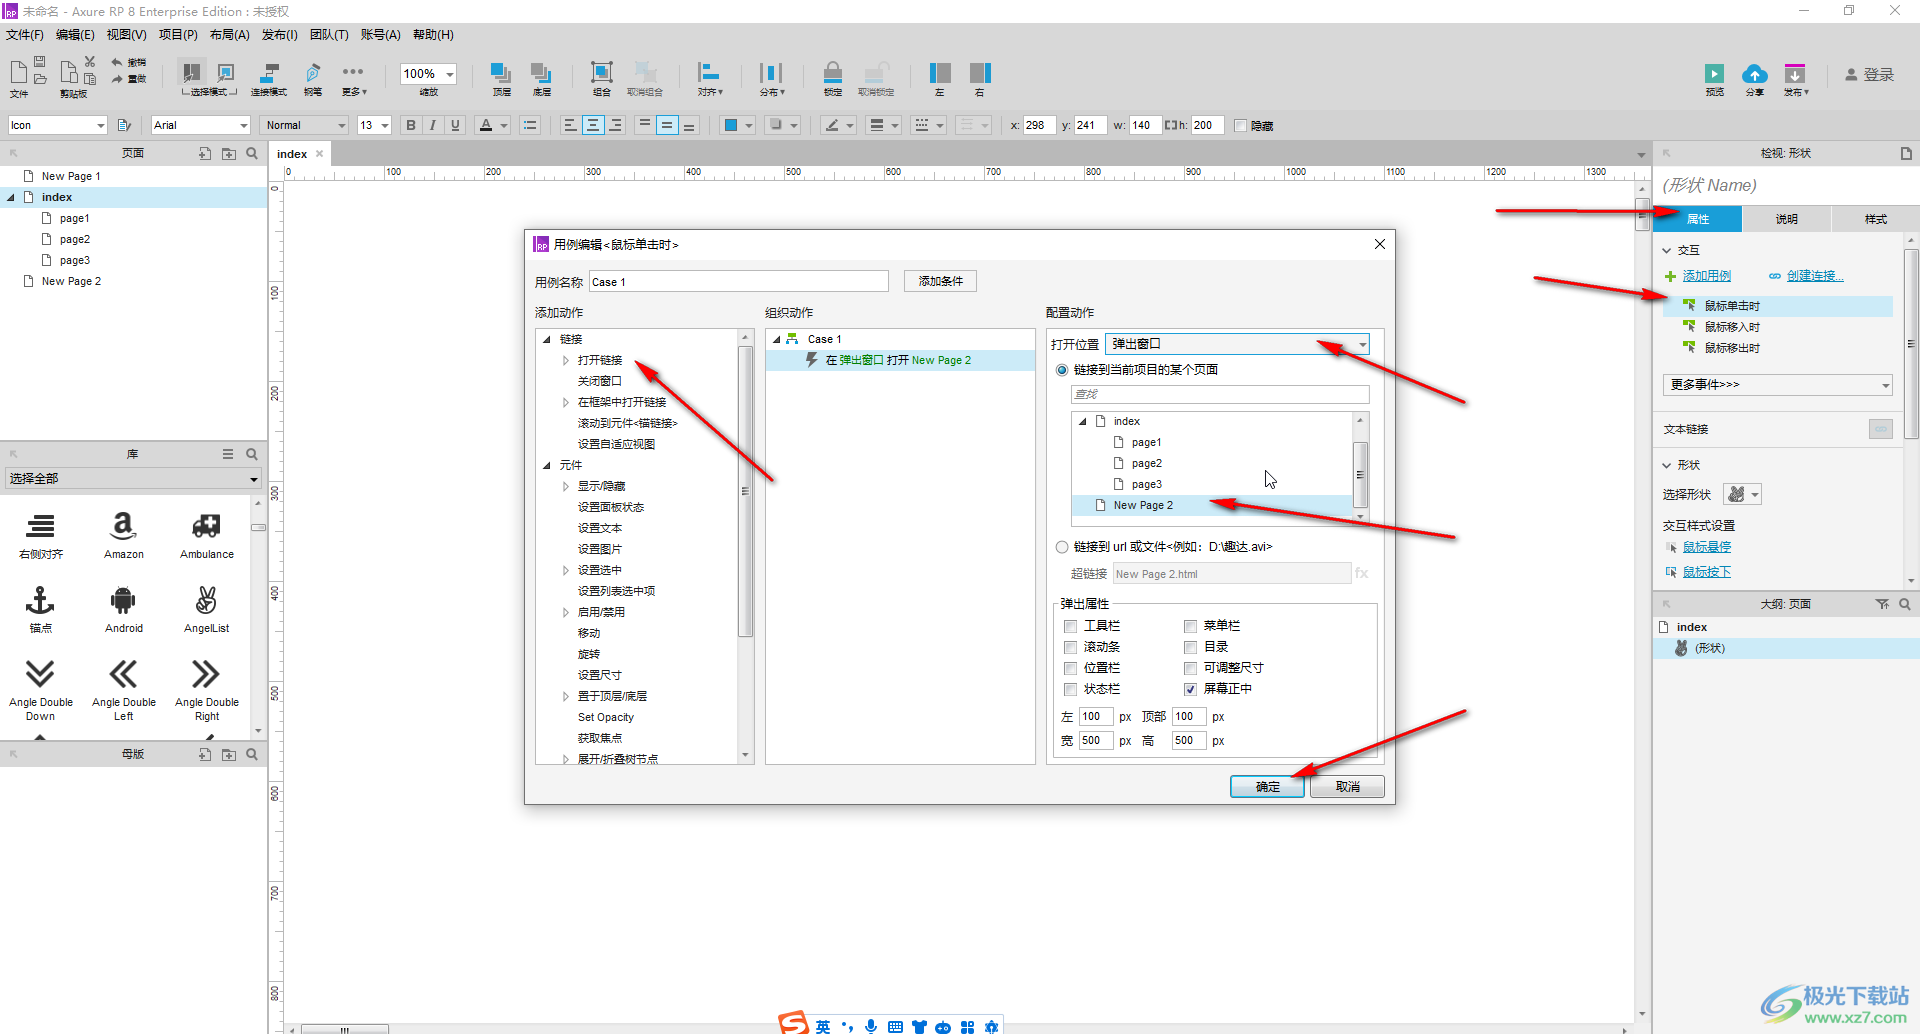Click the Group objects icon
Image resolution: width=1920 pixels, height=1034 pixels.
tap(601, 73)
